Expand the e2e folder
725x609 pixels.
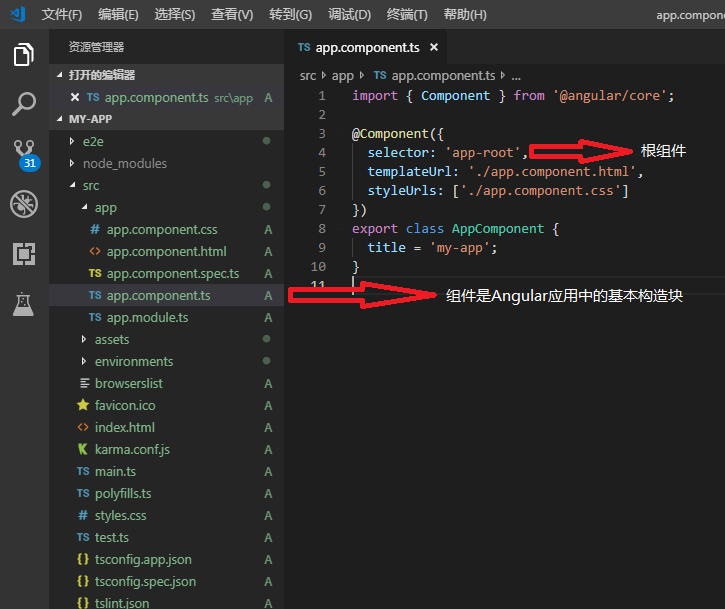click(x=166, y=141)
